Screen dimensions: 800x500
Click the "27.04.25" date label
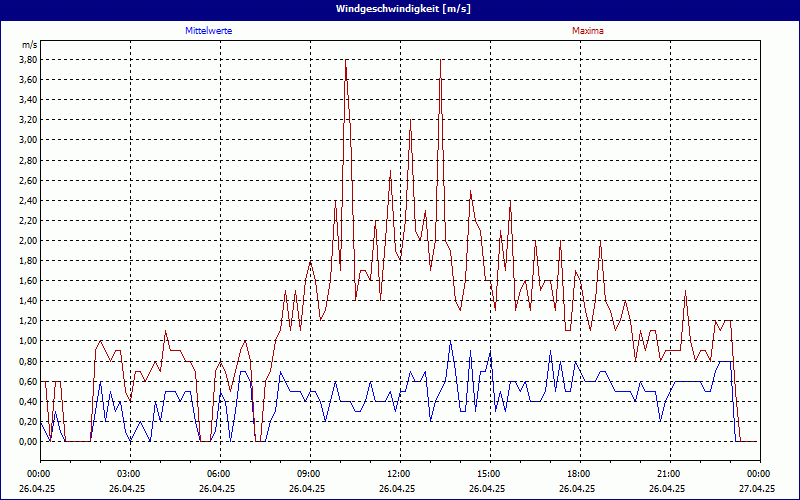point(757,489)
